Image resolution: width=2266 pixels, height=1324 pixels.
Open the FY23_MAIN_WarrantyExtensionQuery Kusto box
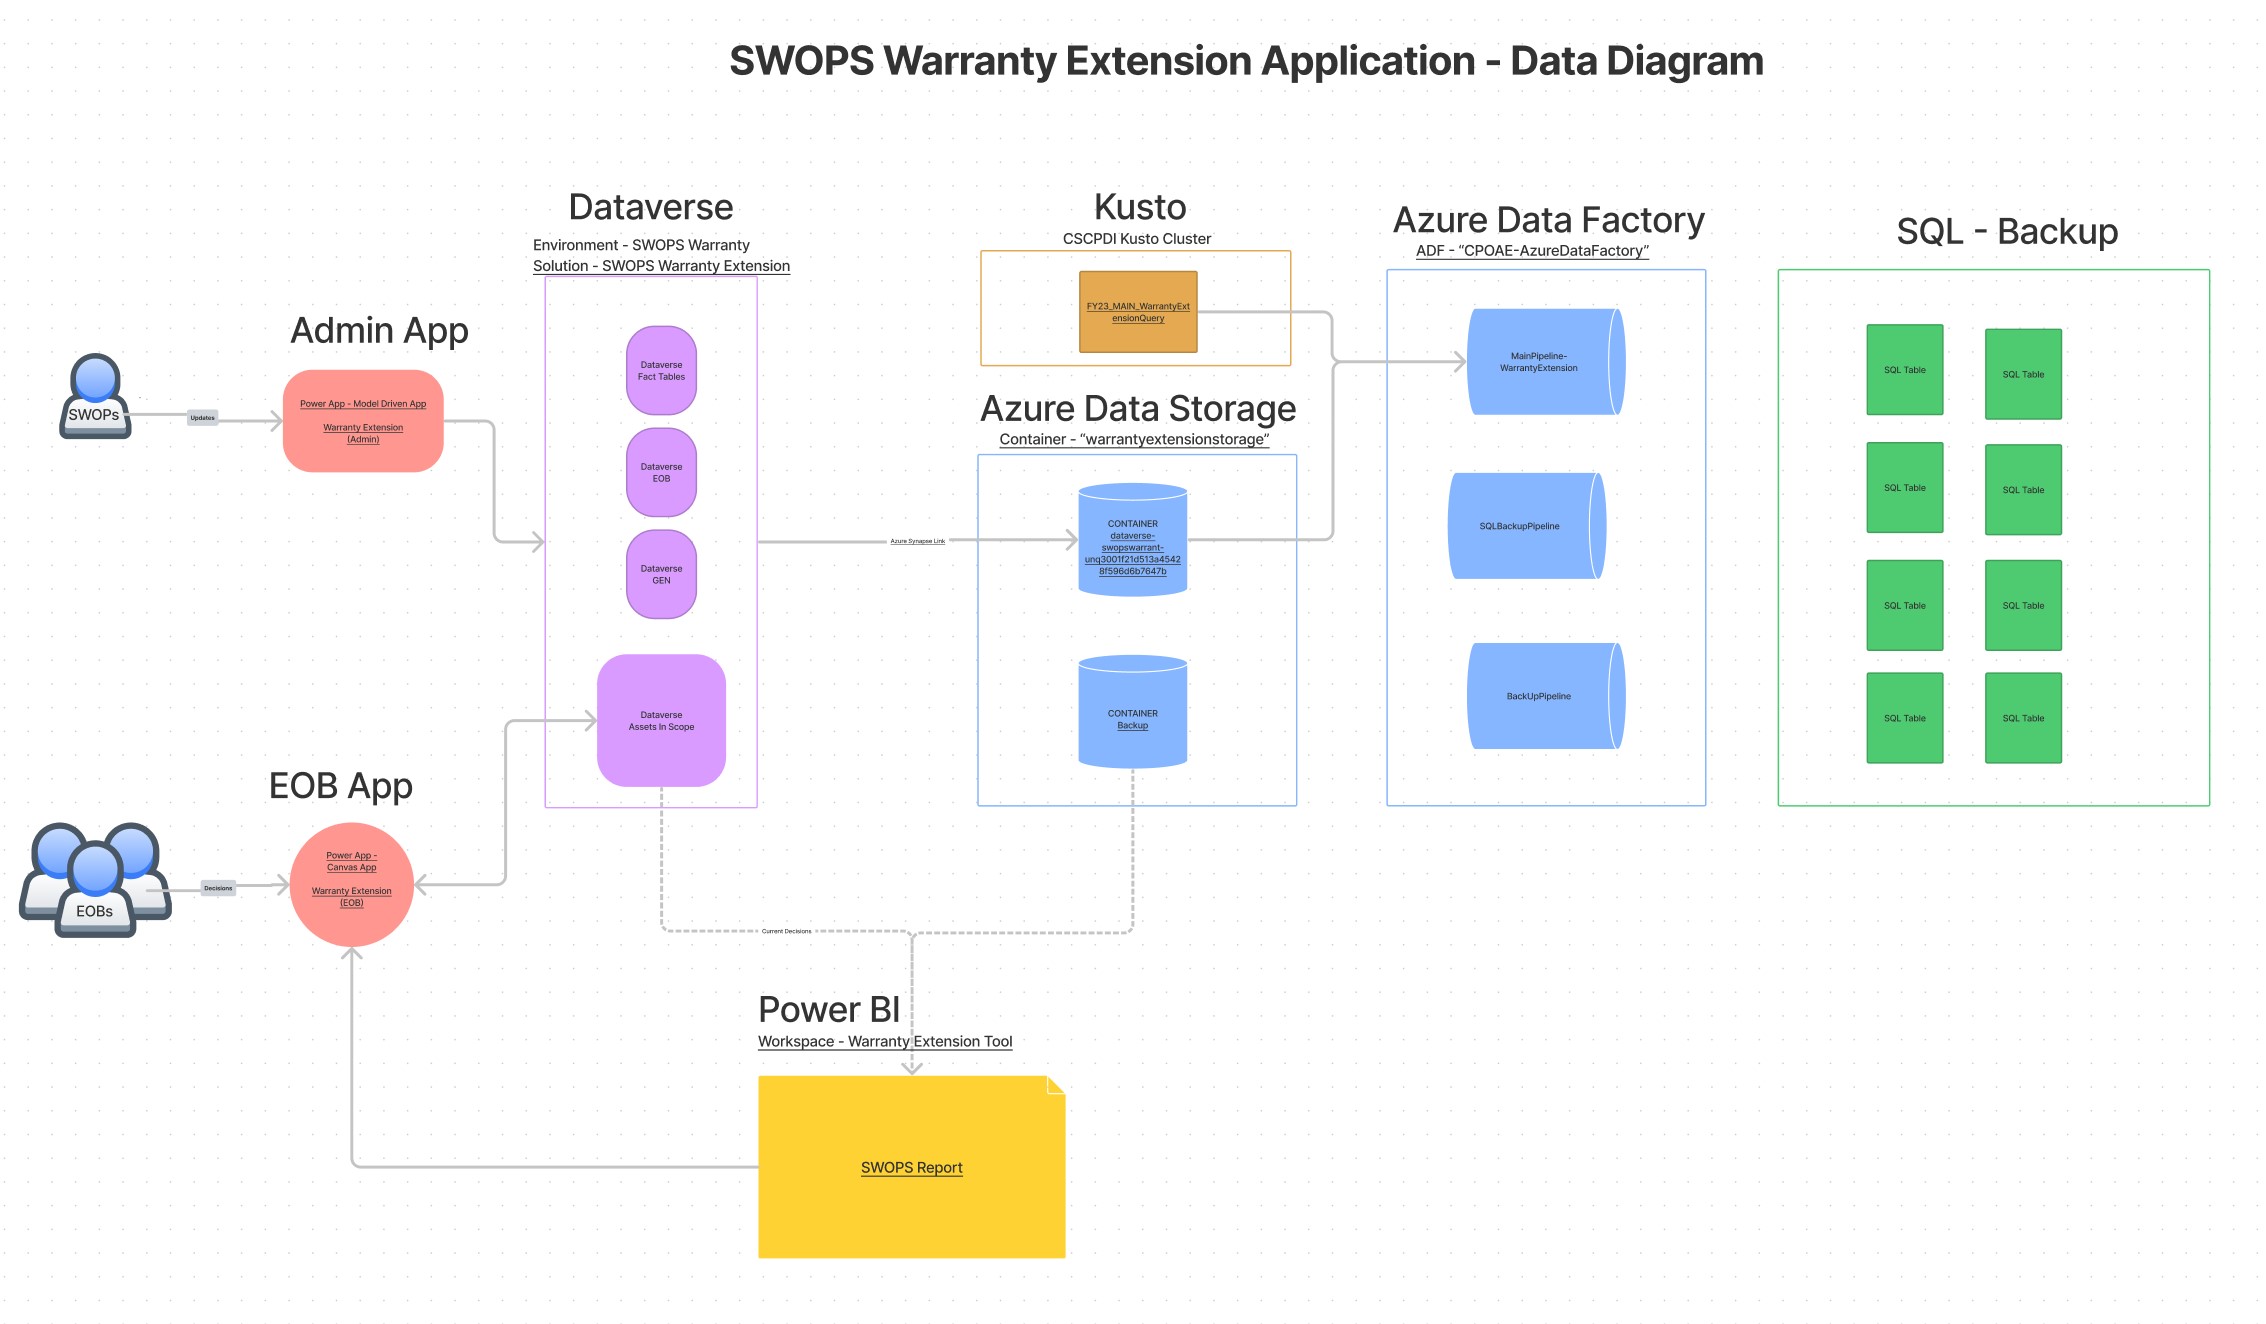coord(1138,312)
